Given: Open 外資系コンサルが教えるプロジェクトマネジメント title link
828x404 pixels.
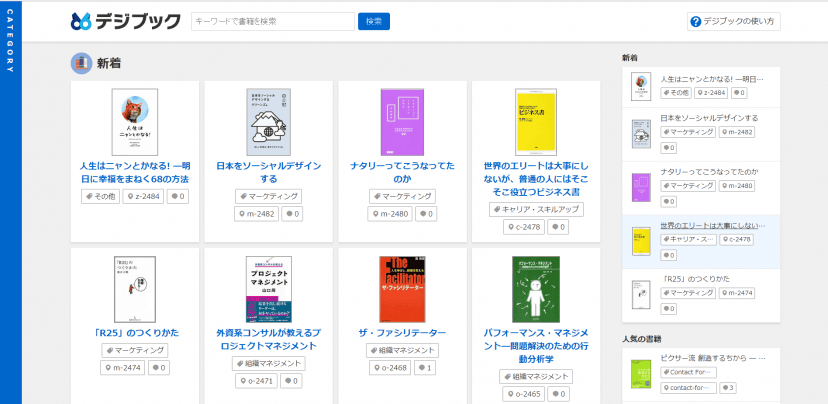Looking at the screenshot, I should [x=268, y=338].
